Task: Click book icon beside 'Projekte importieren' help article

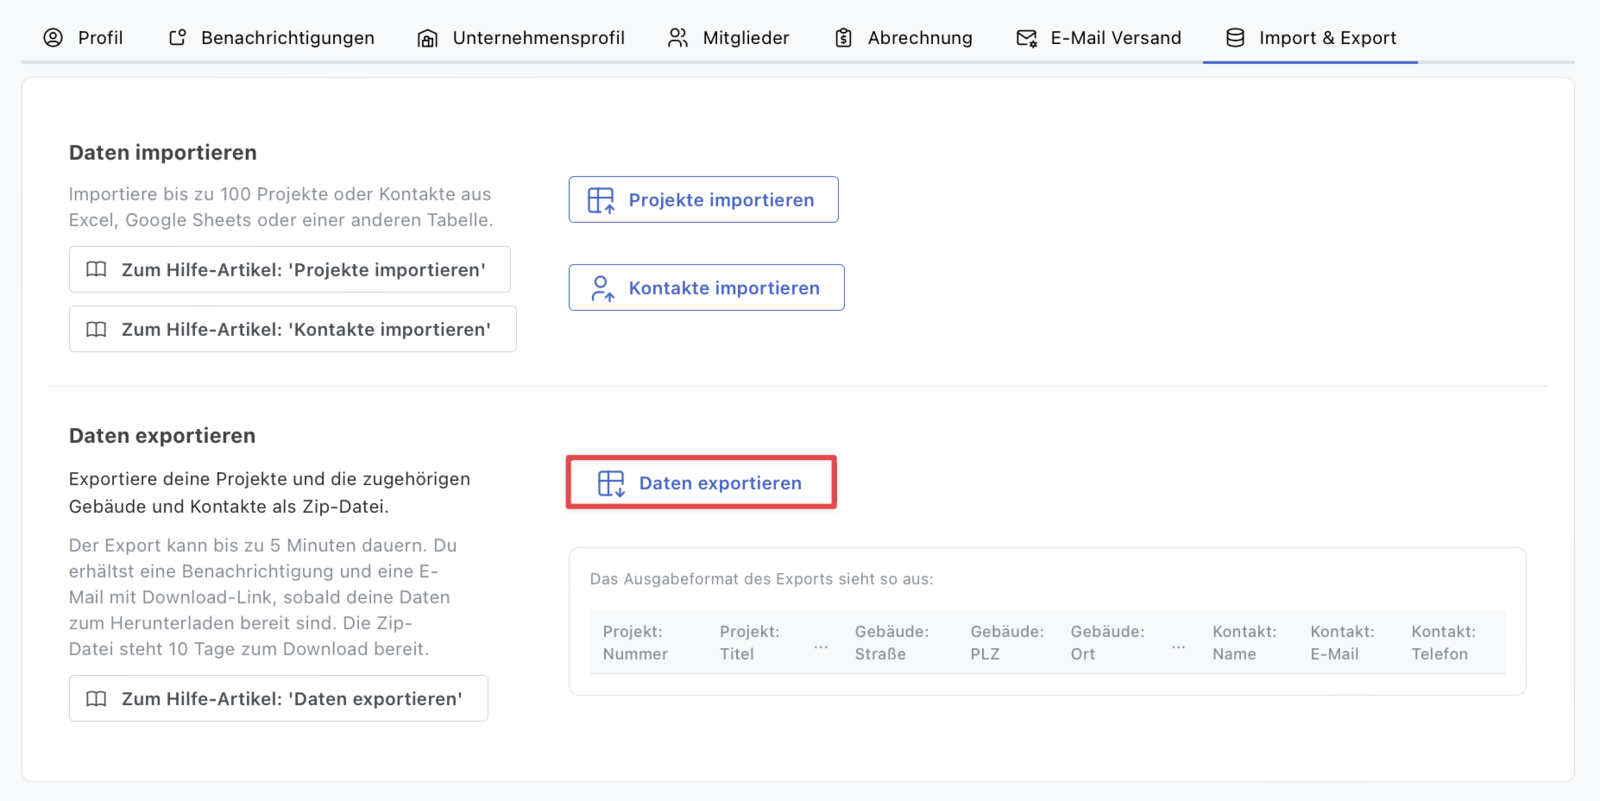Action: 96,270
